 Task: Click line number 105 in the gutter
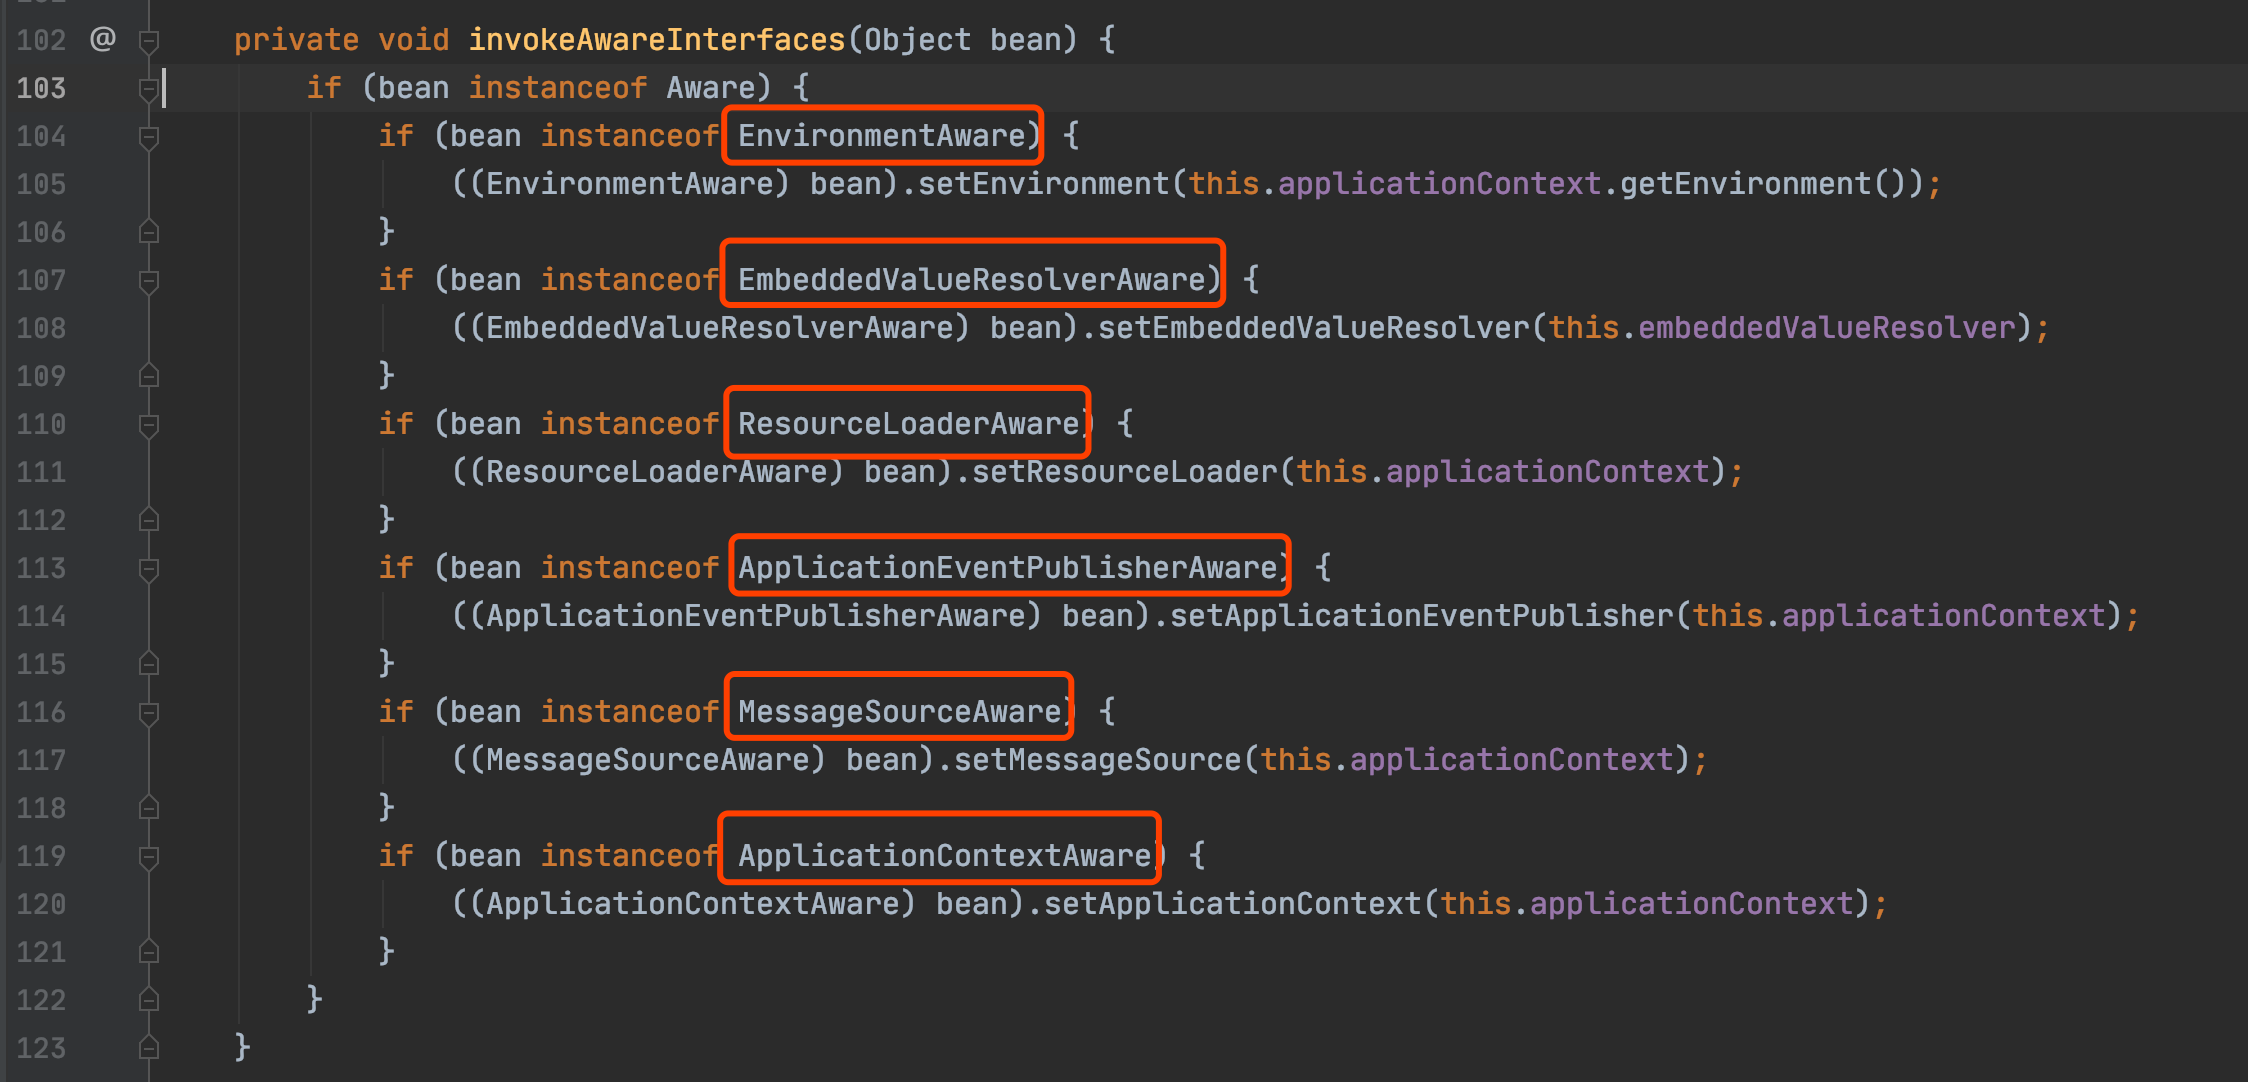[x=41, y=184]
